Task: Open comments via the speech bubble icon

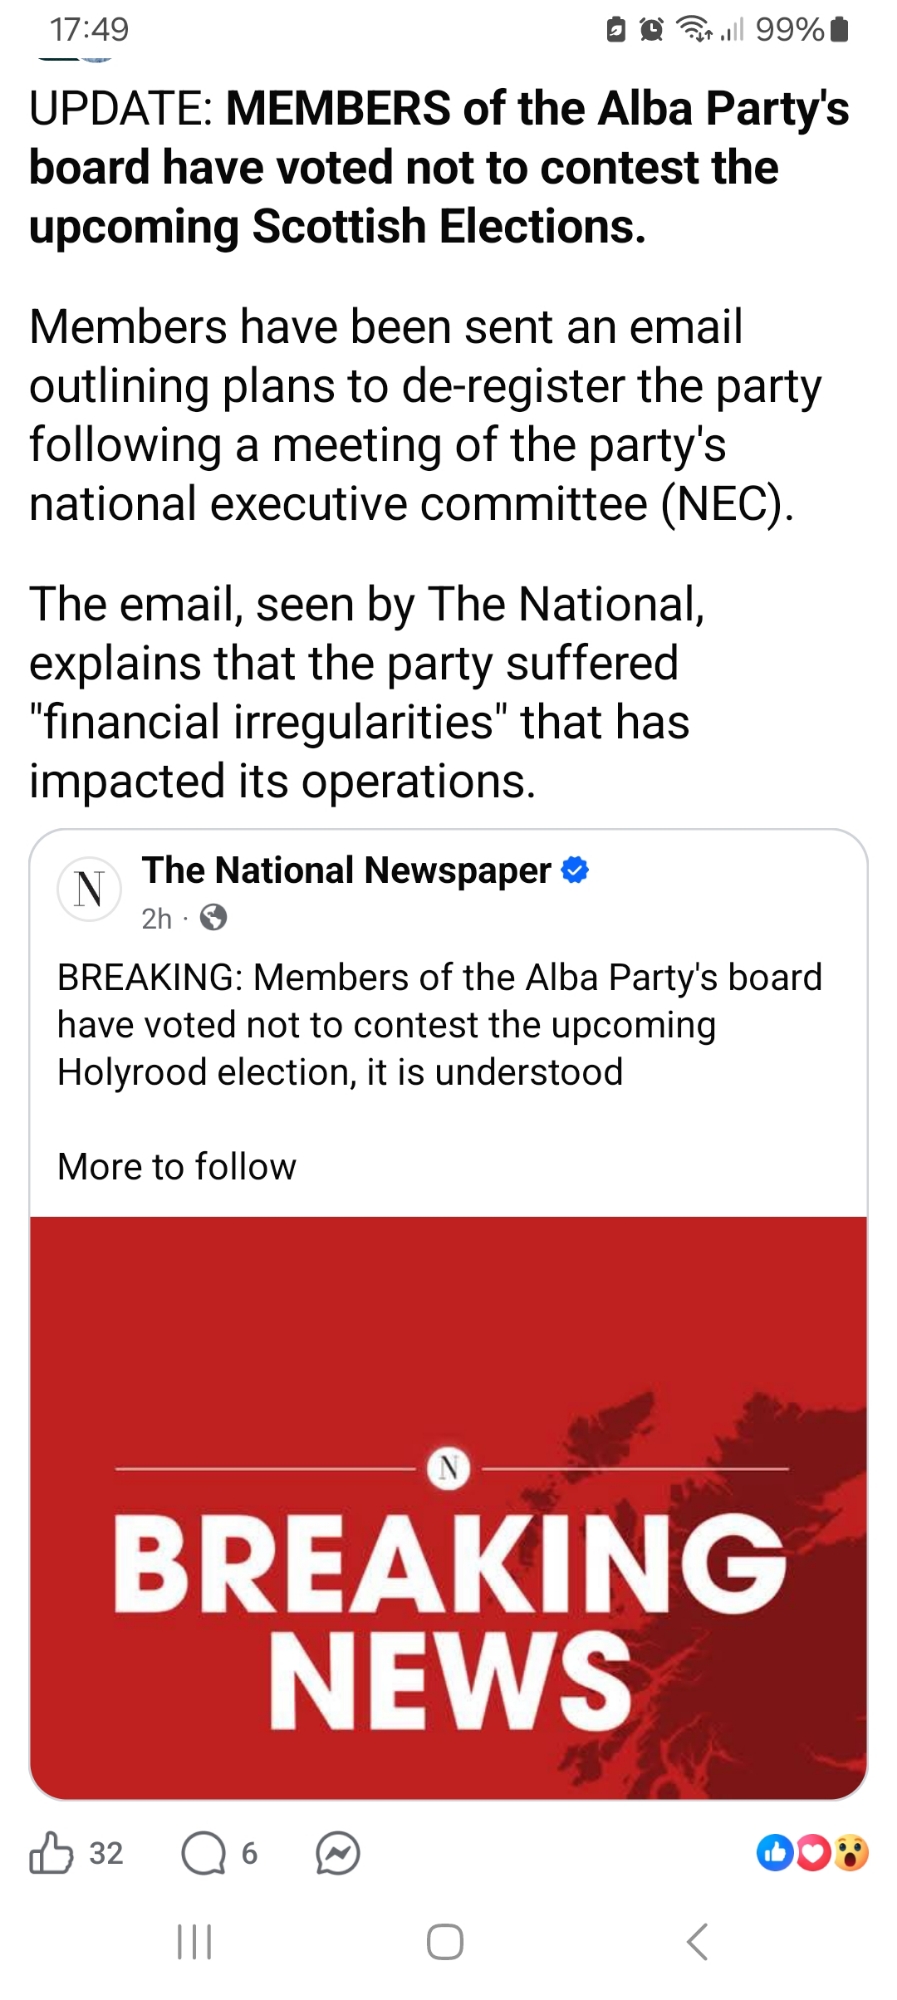Action: [x=202, y=1854]
